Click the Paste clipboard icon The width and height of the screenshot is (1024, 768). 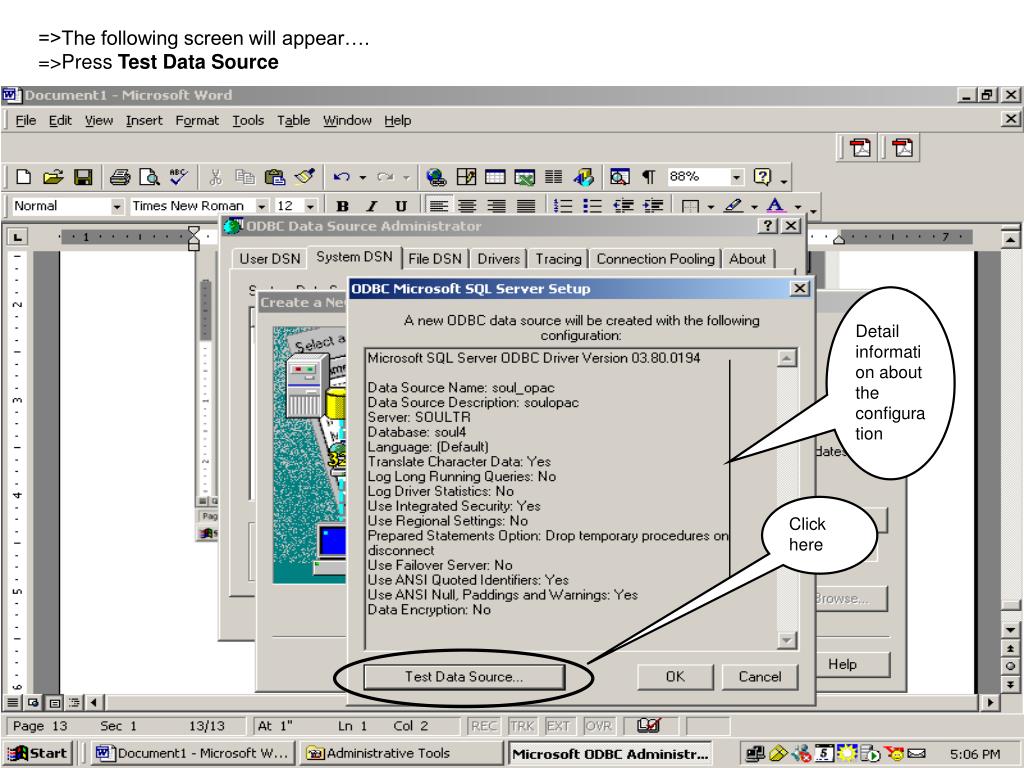pyautogui.click(x=275, y=177)
